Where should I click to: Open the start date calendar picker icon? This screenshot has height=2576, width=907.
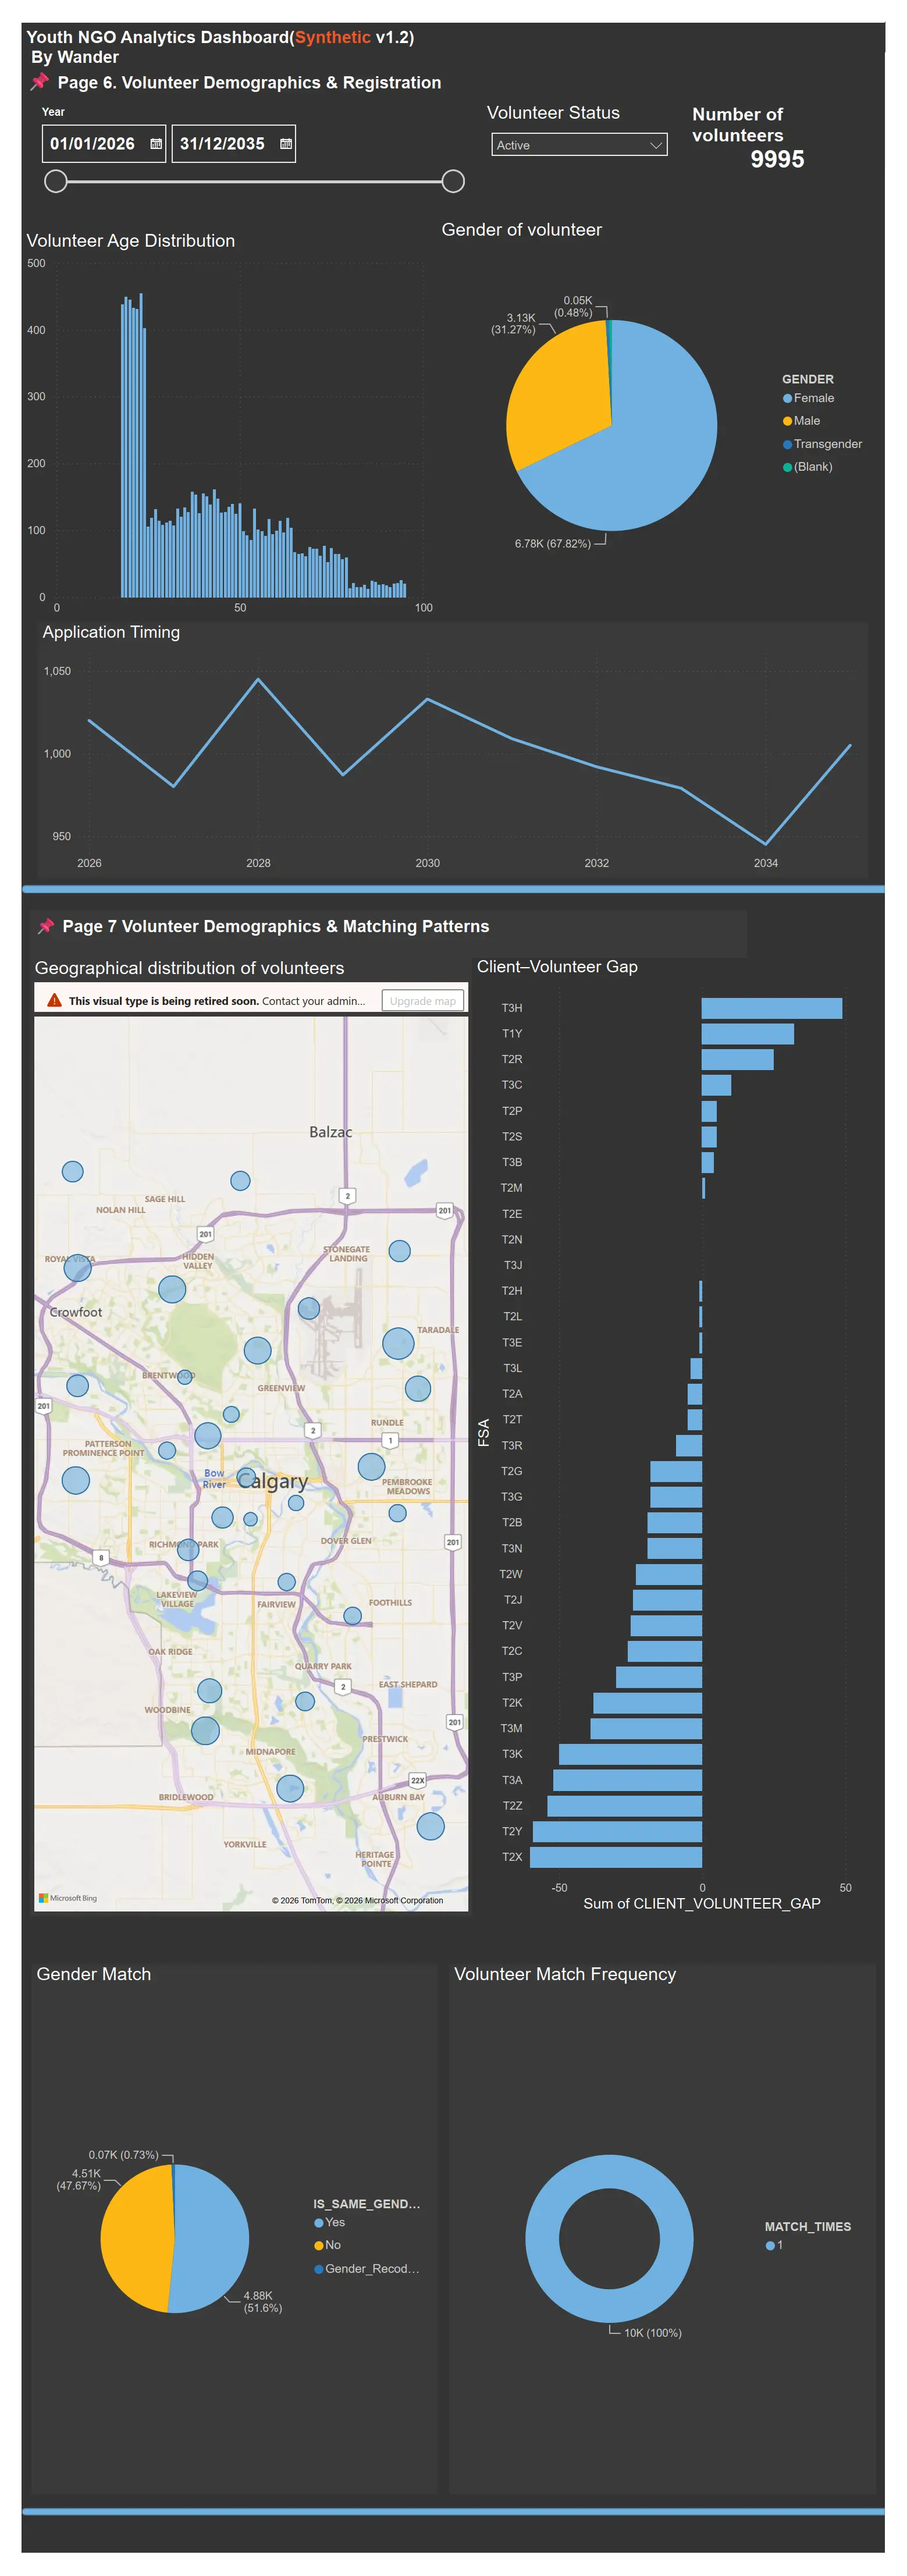tap(156, 144)
